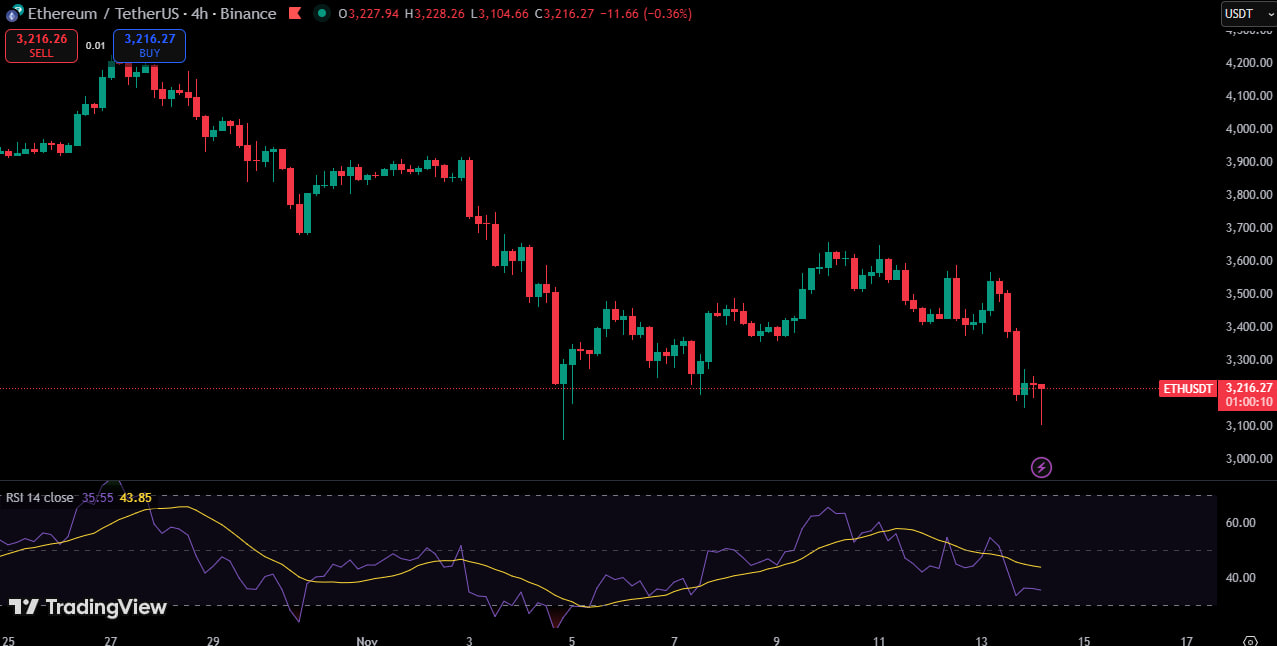The height and width of the screenshot is (646, 1277).
Task: Click the yellow RSI value 43.85
Action: coord(135,497)
